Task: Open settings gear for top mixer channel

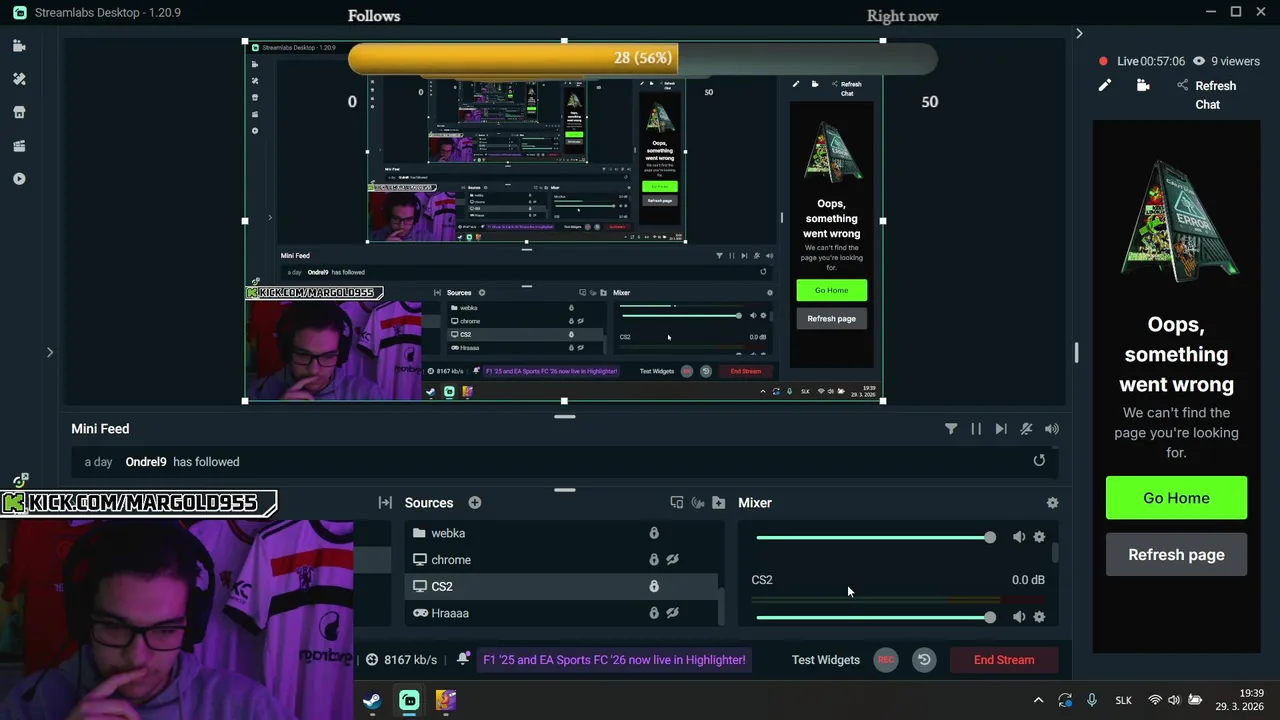Action: (1039, 537)
